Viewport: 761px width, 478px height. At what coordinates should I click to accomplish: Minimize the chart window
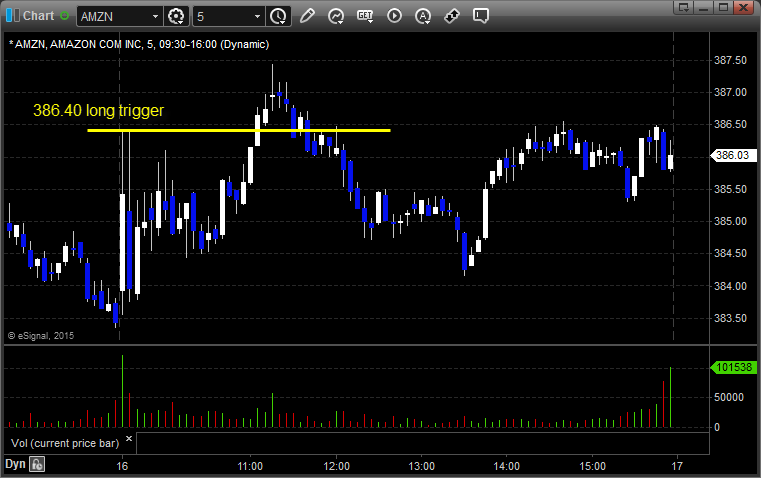click(x=704, y=7)
